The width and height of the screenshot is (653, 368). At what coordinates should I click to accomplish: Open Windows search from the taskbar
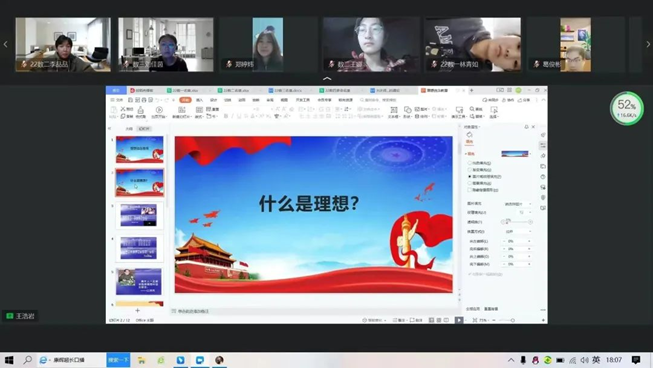point(27,360)
